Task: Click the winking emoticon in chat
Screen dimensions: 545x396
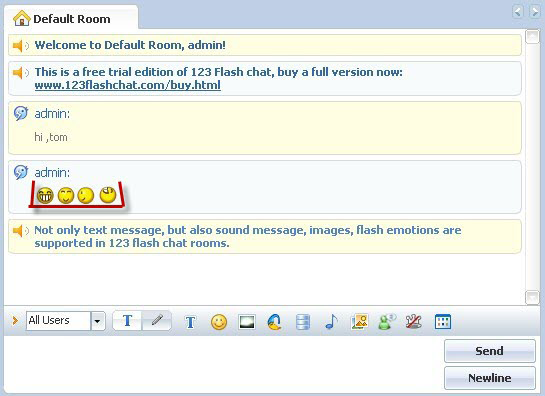Action: pyautogui.click(x=86, y=195)
